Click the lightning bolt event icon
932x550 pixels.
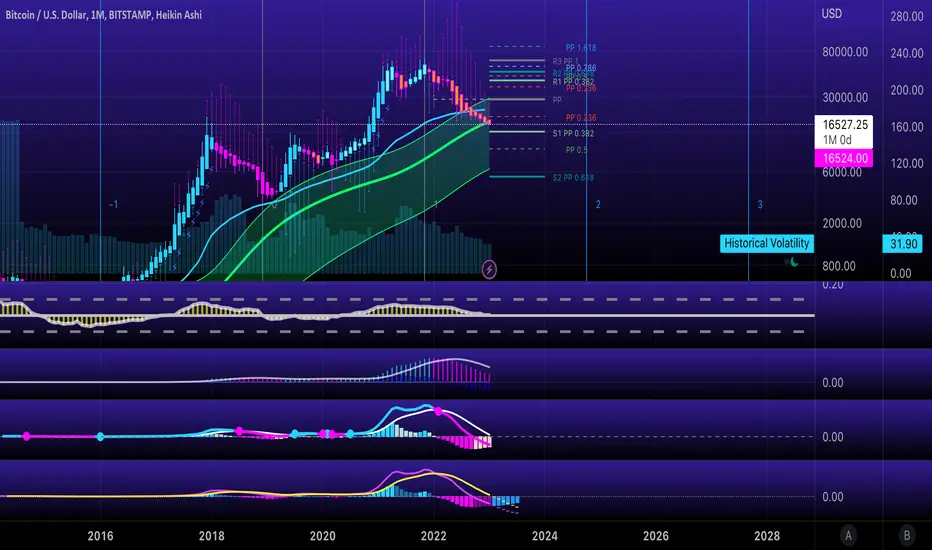click(x=489, y=269)
